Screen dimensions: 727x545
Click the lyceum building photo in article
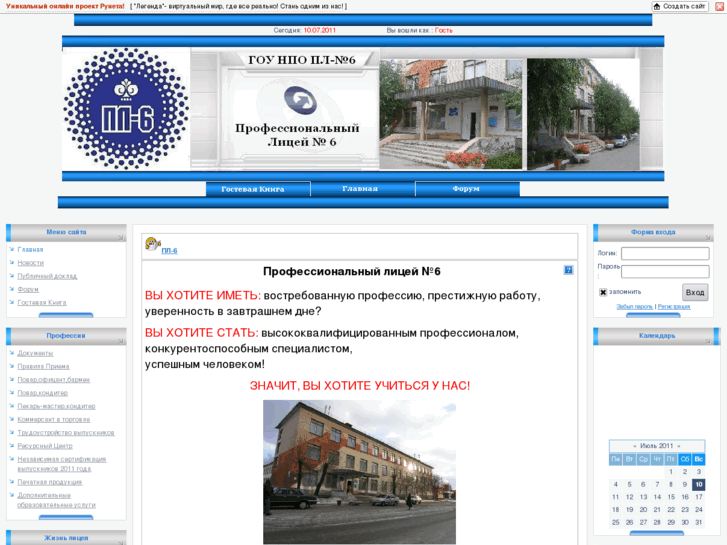pos(359,472)
